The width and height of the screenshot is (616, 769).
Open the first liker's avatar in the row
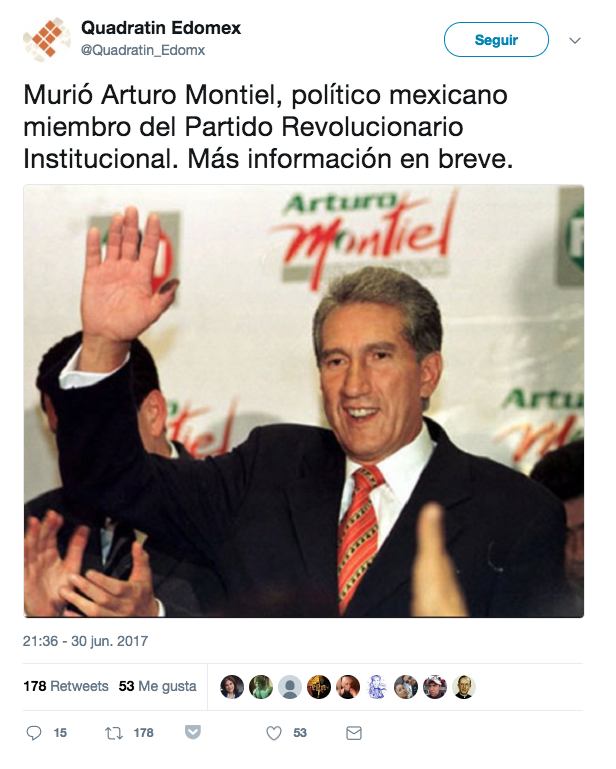coord(232,687)
